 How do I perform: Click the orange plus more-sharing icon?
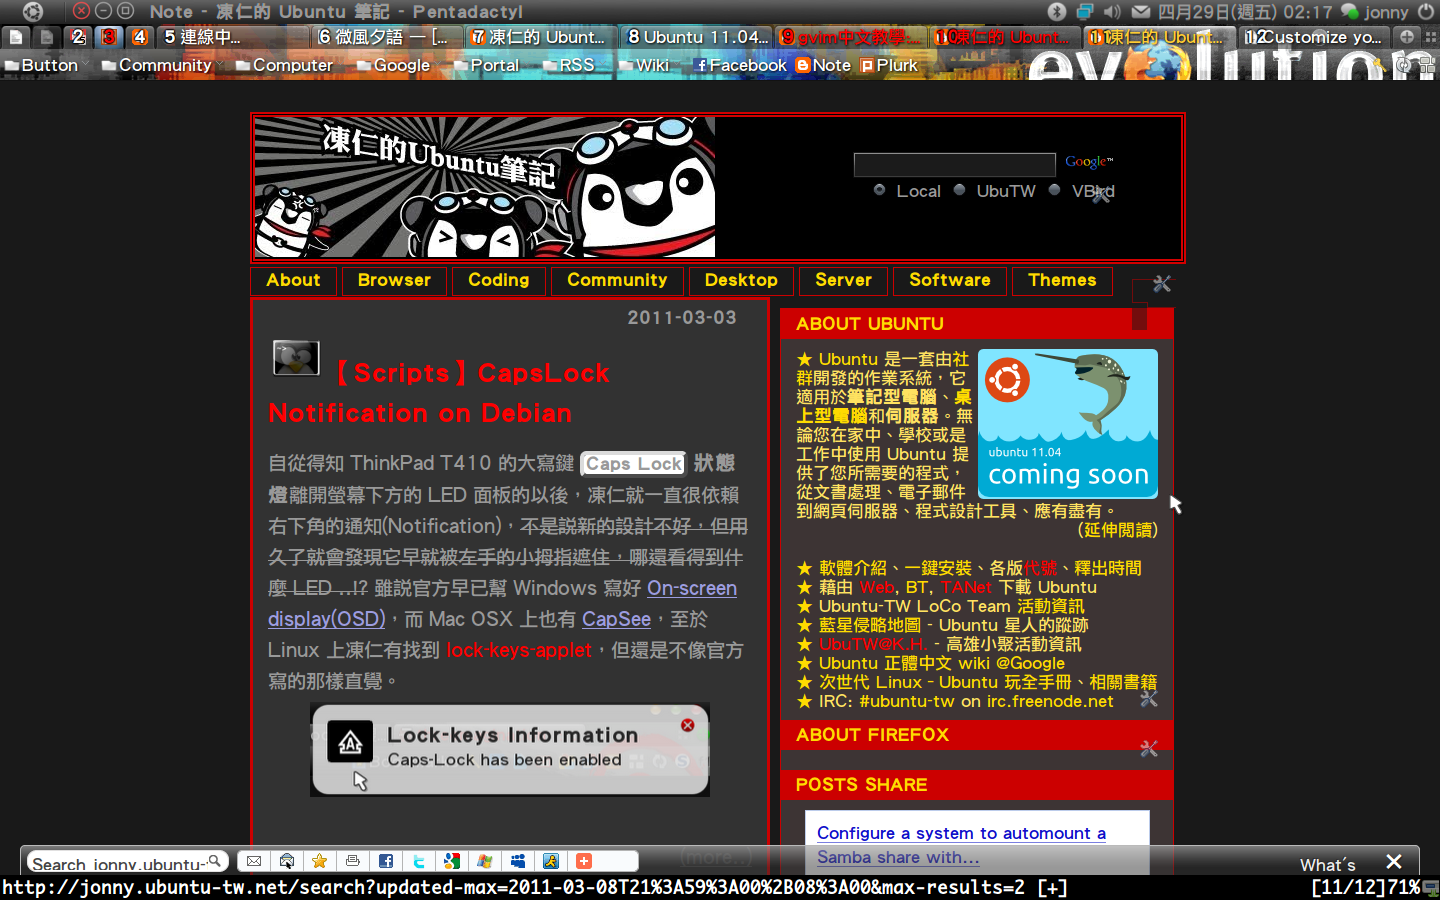[584, 861]
